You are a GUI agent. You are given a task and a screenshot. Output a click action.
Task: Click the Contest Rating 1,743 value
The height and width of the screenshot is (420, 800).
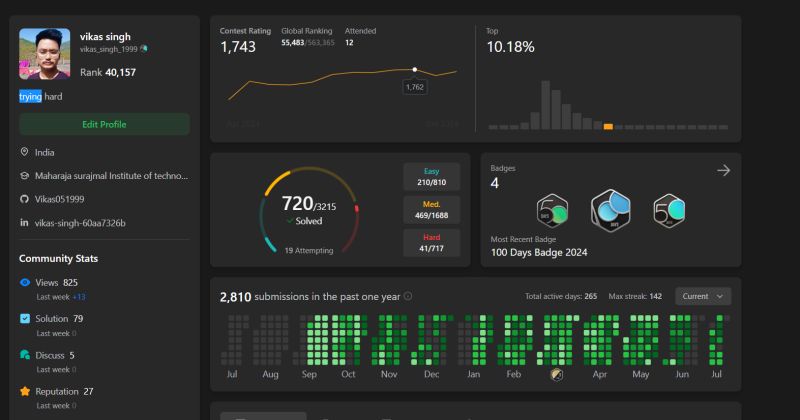(x=238, y=47)
